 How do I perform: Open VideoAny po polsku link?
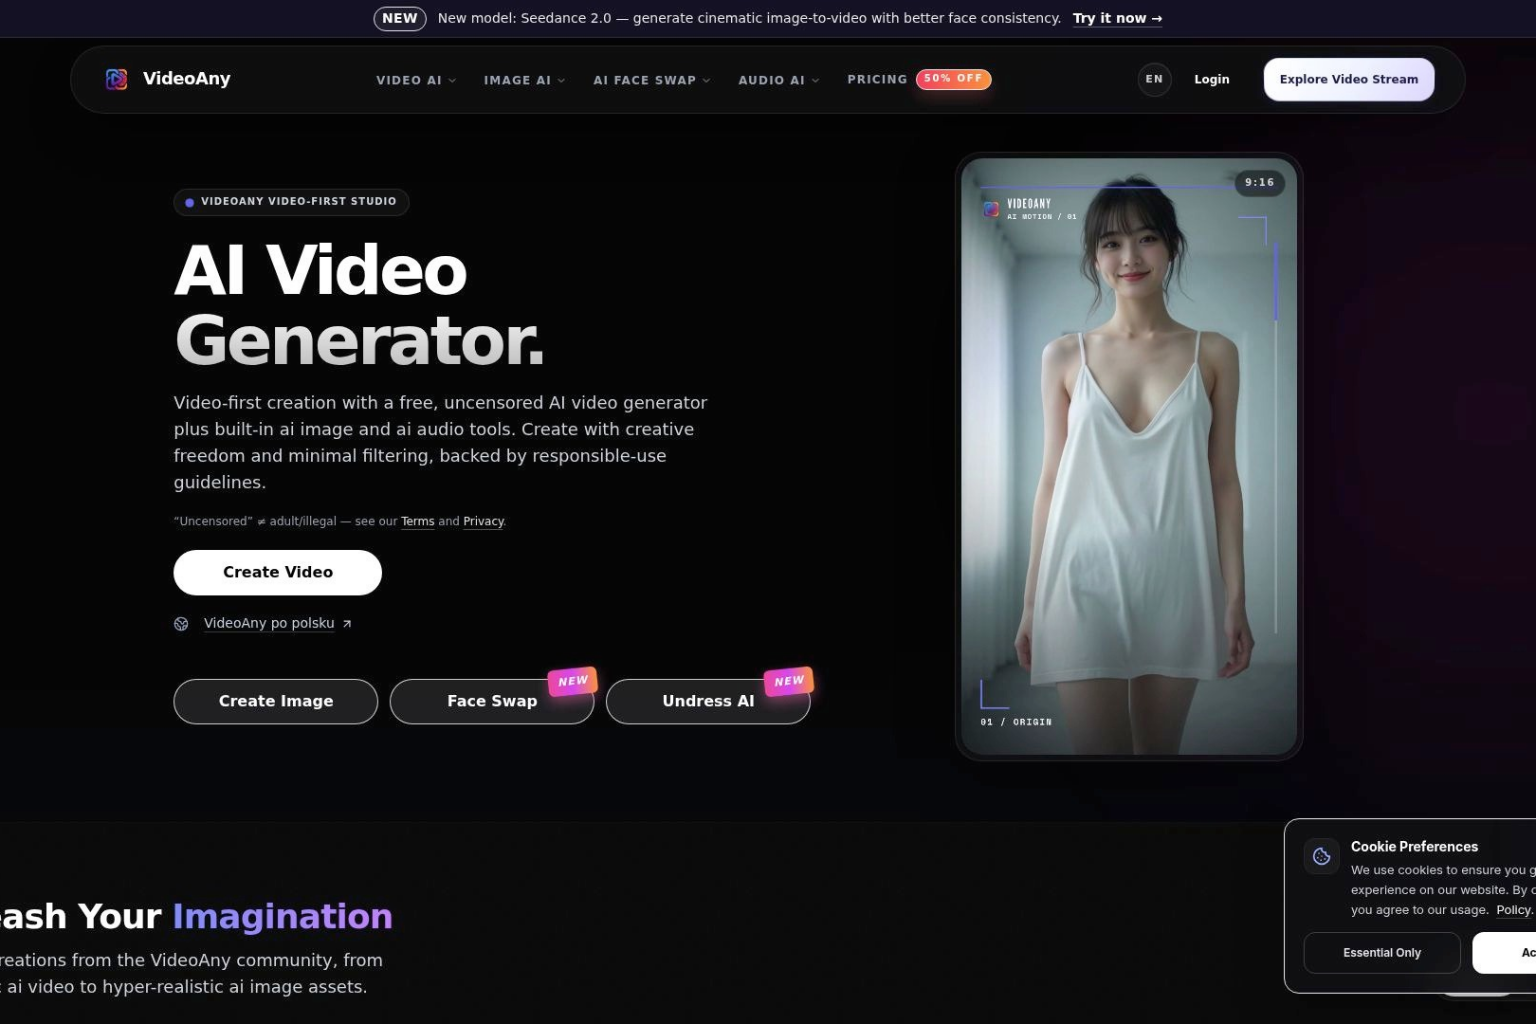(x=269, y=623)
